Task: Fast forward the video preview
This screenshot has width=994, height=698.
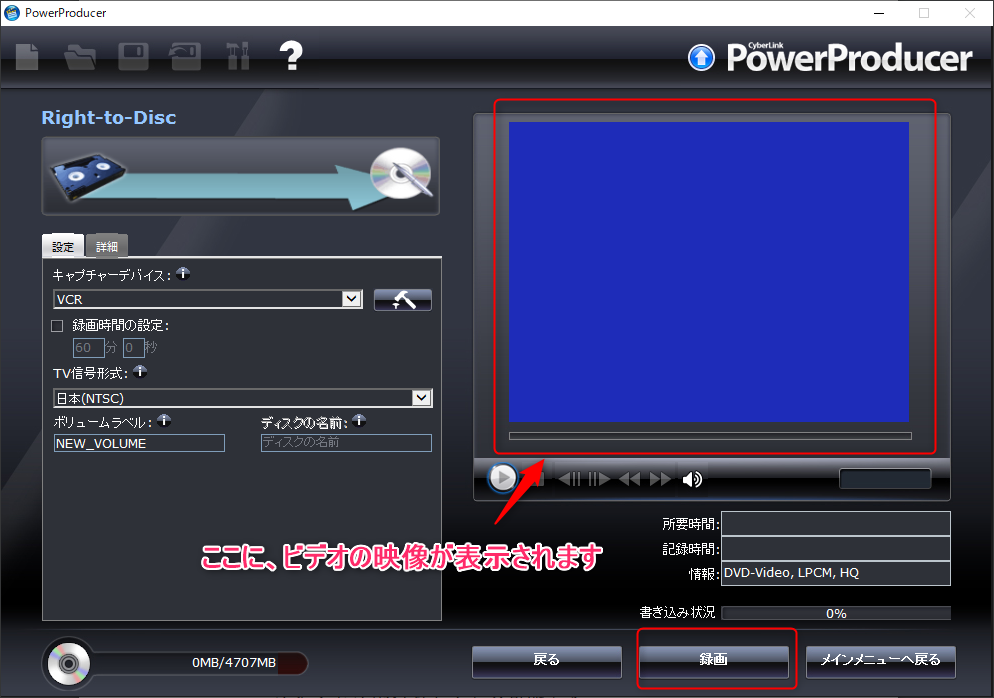Action: pyautogui.click(x=660, y=479)
